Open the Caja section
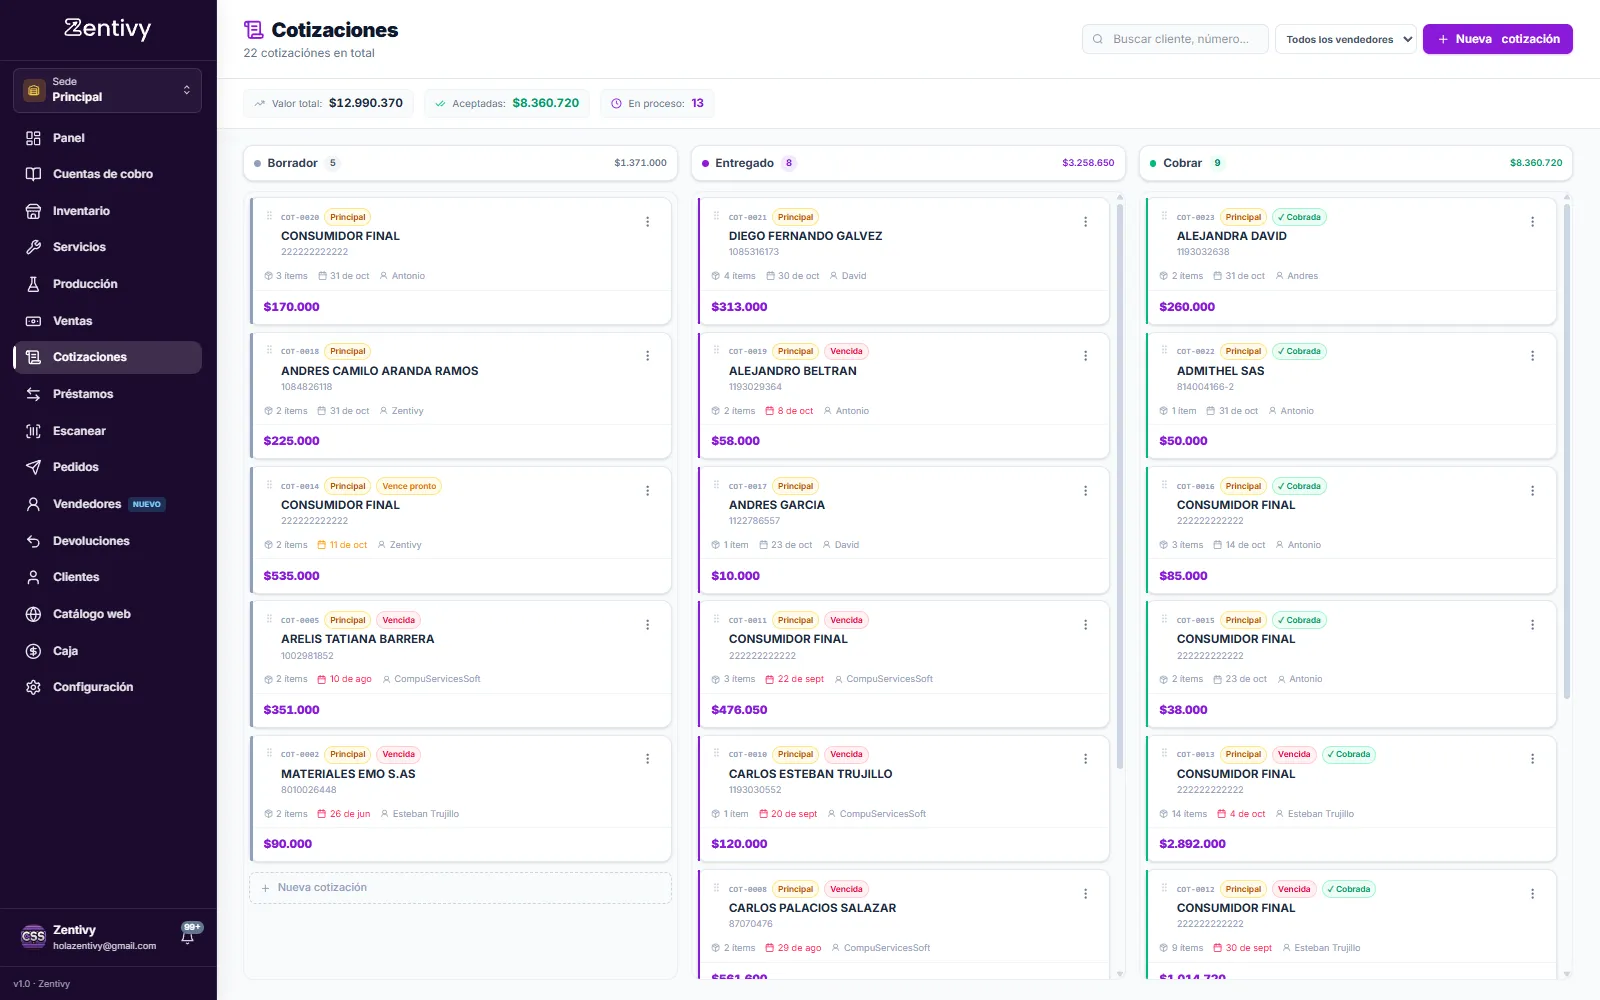Viewport: 1600px width, 1000px height. coord(107,651)
